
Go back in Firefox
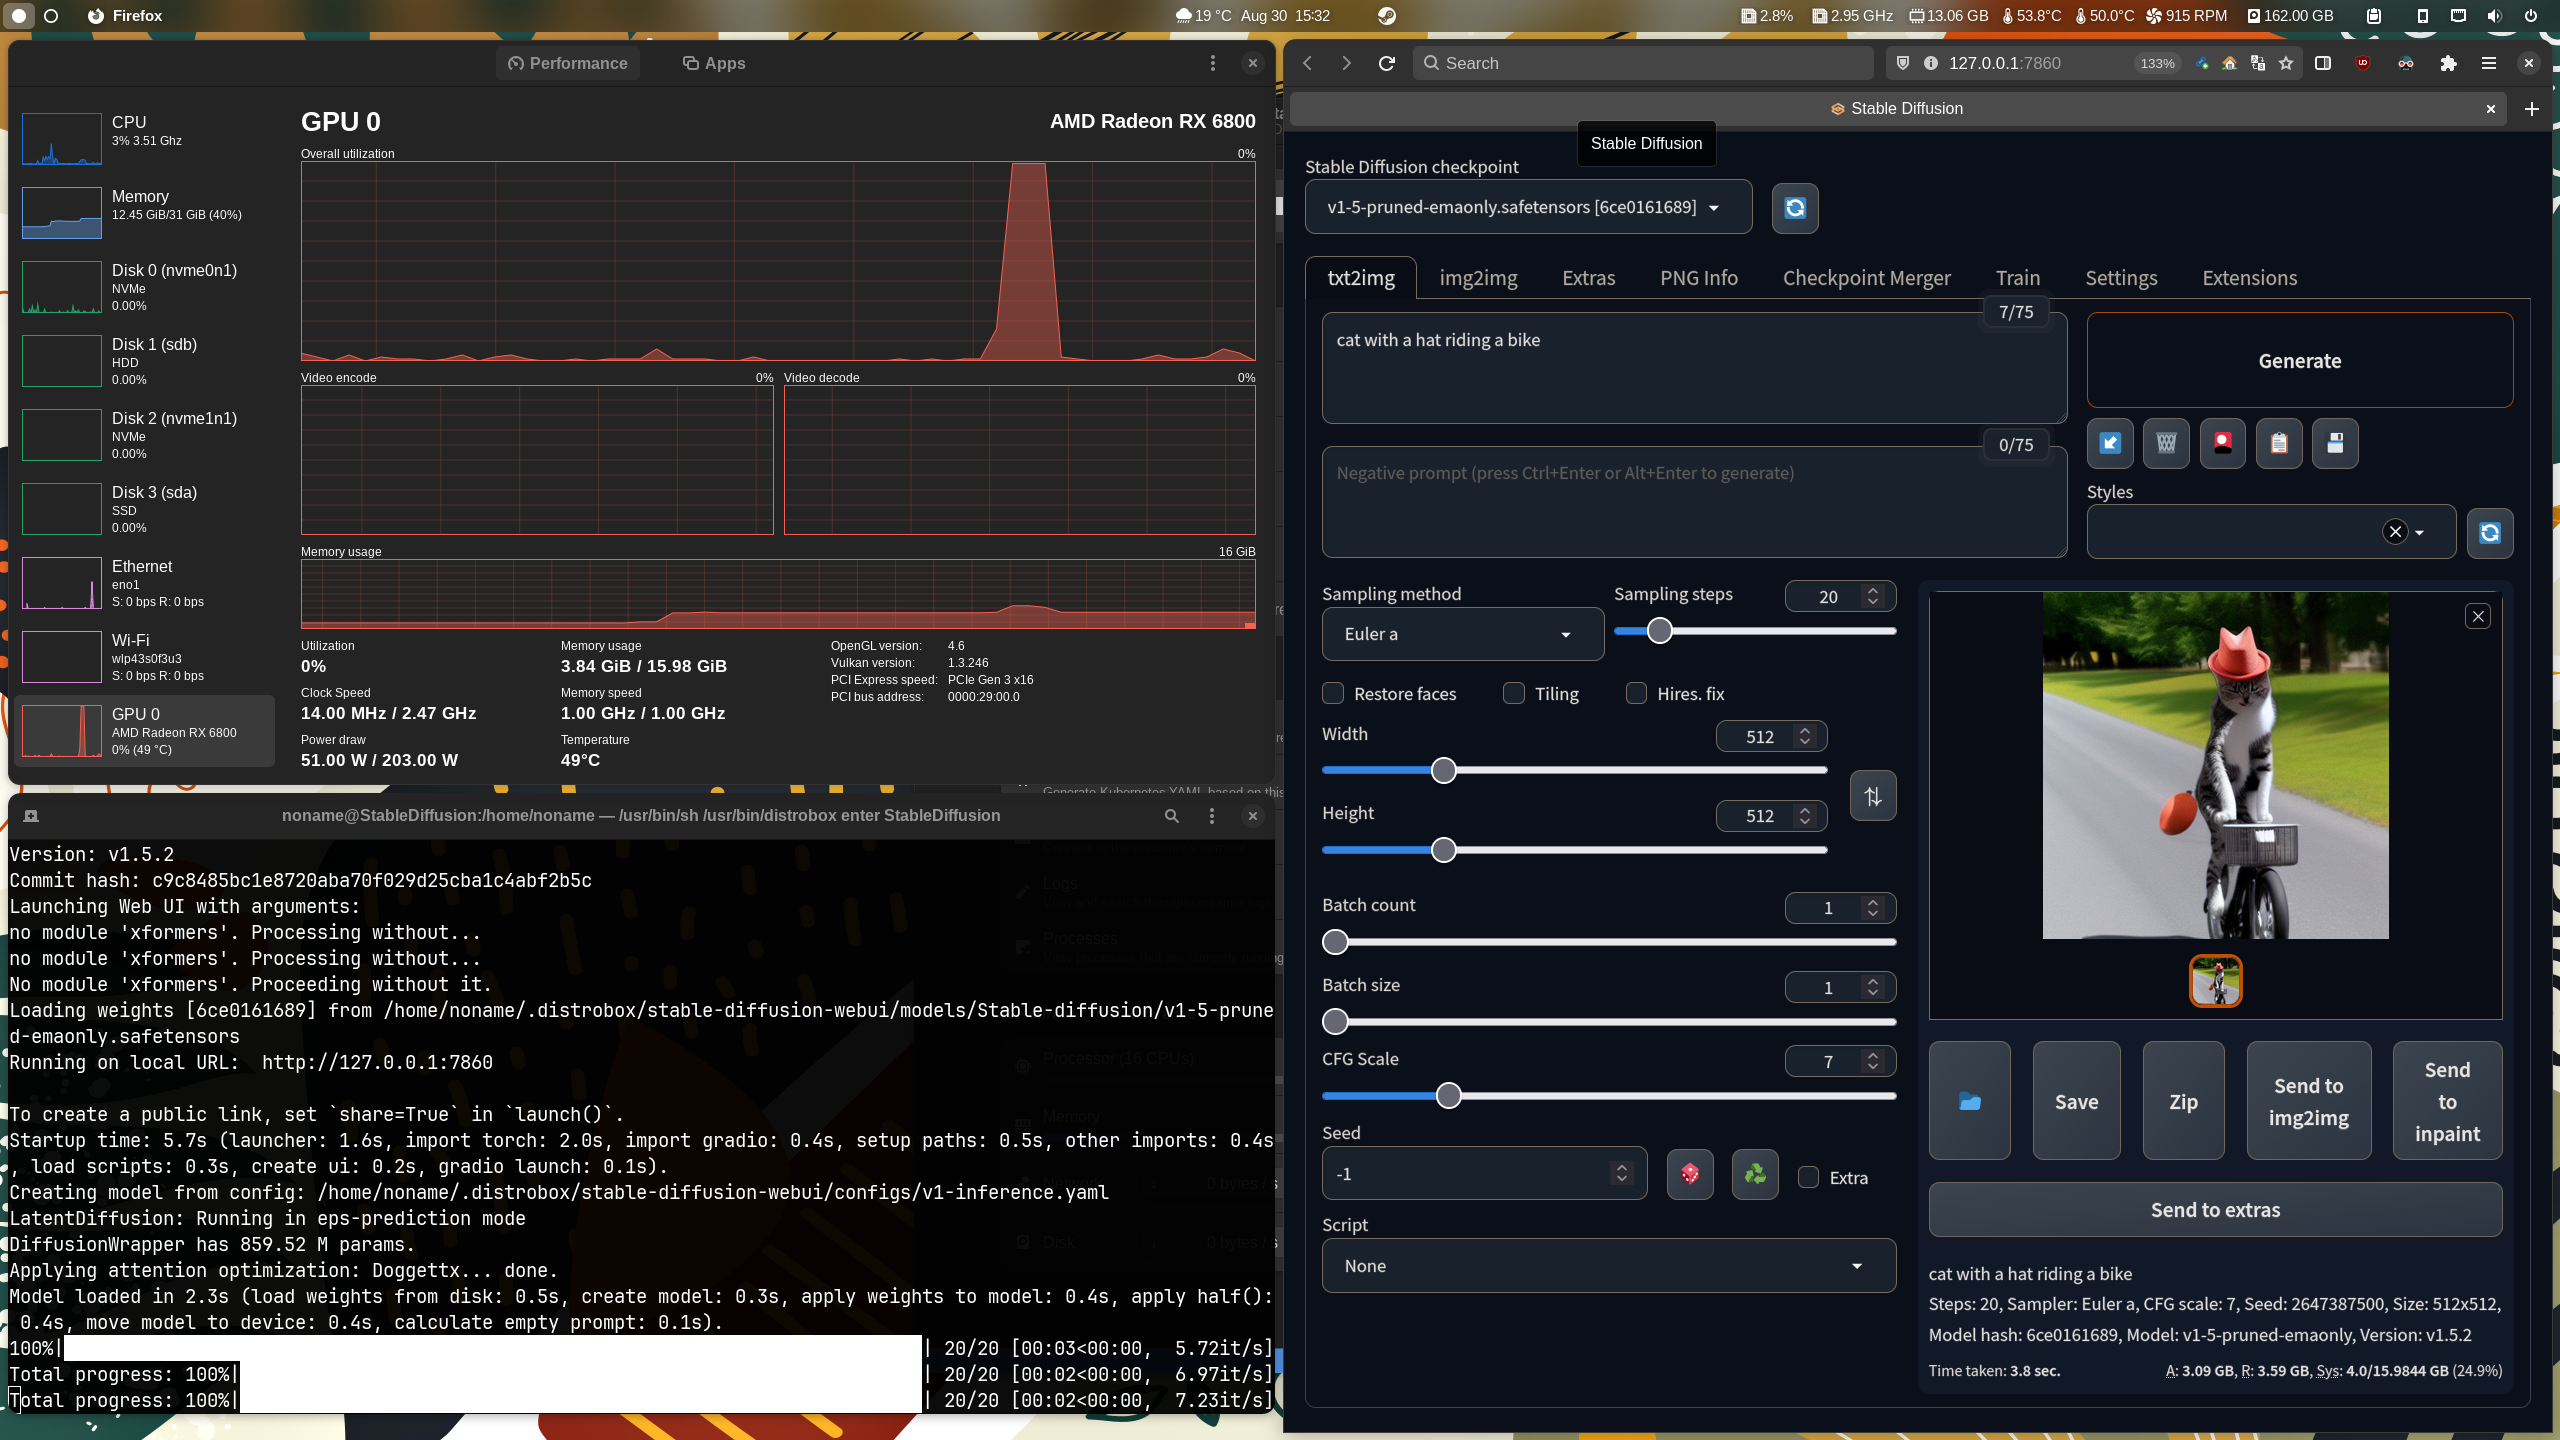point(1307,63)
